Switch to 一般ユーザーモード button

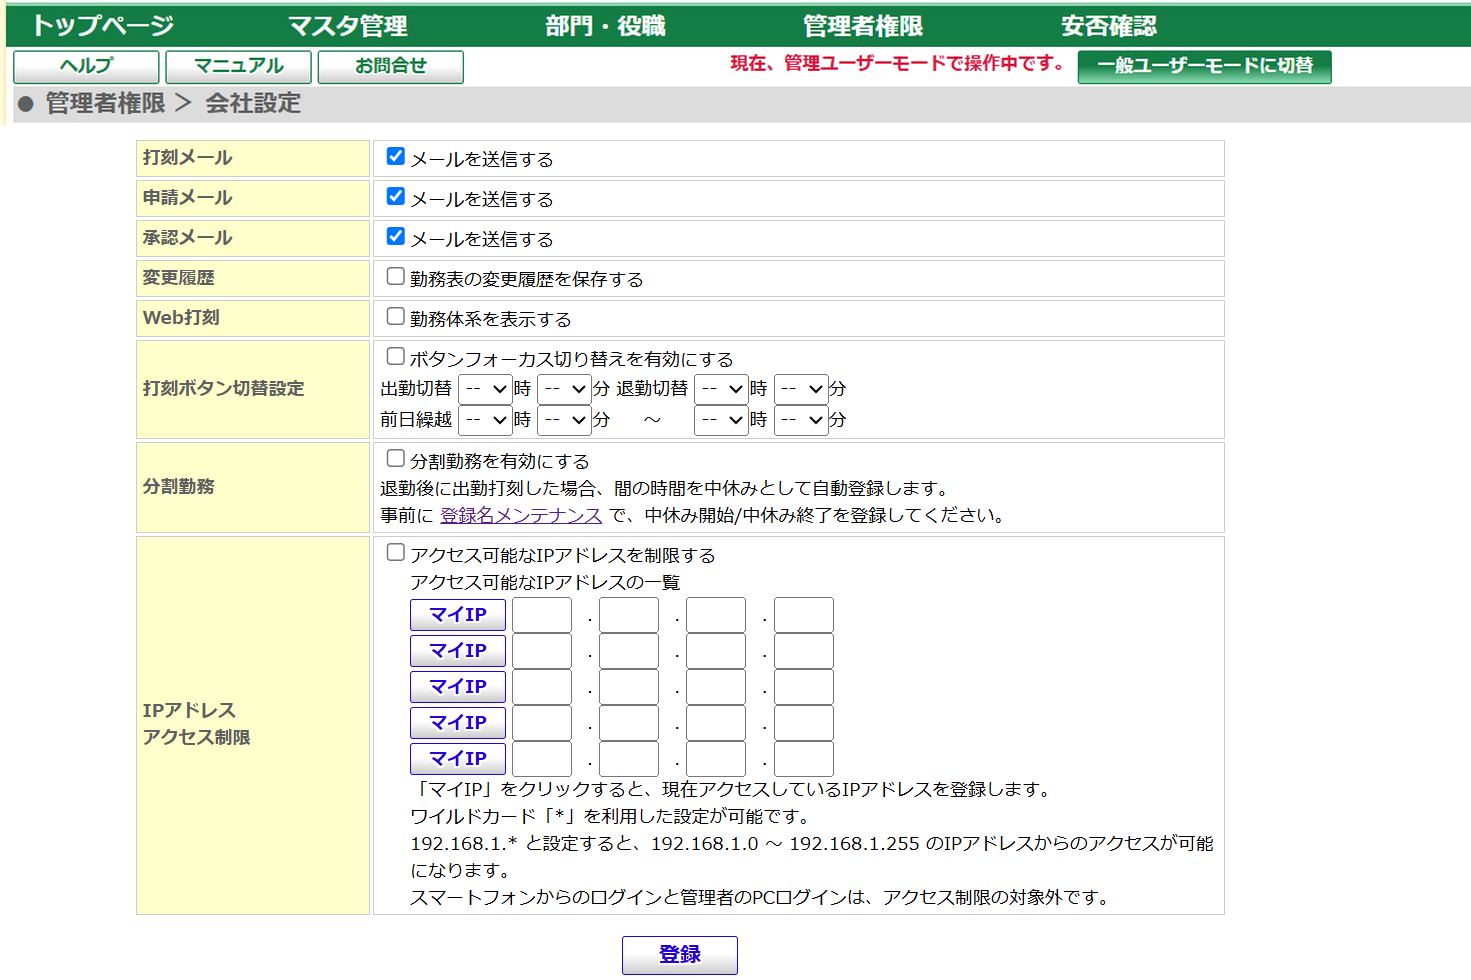[x=1204, y=67]
